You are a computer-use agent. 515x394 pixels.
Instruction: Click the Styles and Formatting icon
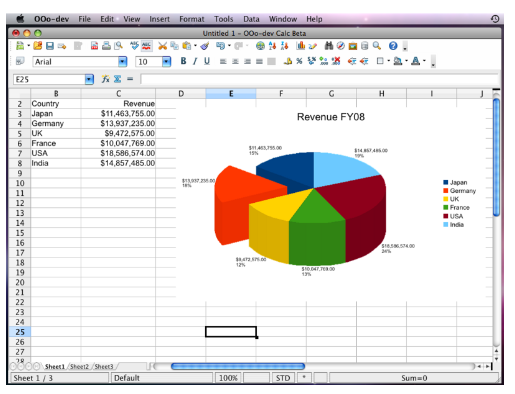click(x=20, y=61)
